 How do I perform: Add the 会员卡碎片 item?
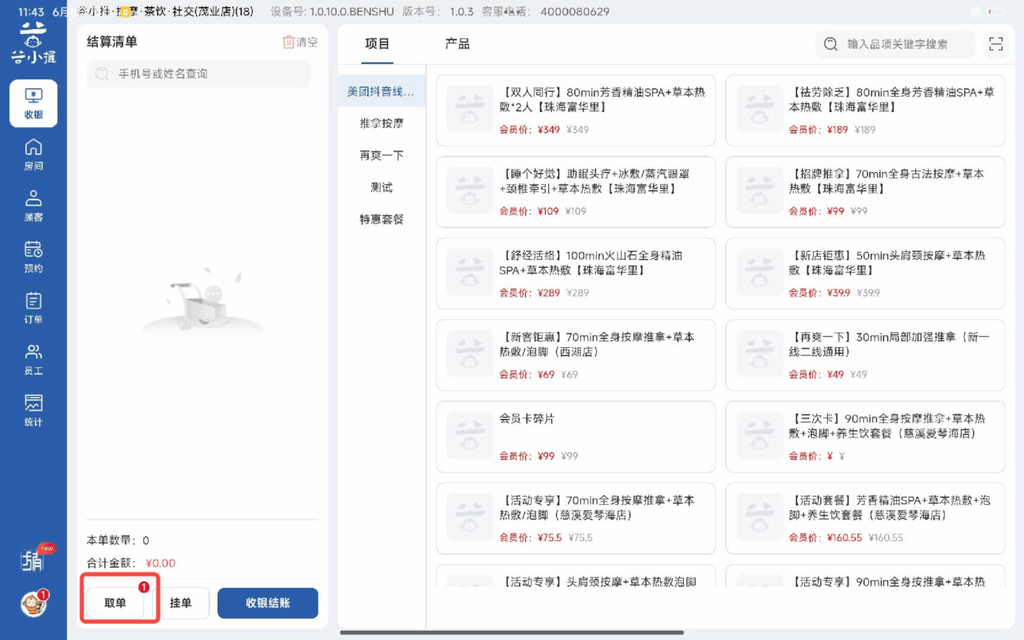click(x=575, y=437)
